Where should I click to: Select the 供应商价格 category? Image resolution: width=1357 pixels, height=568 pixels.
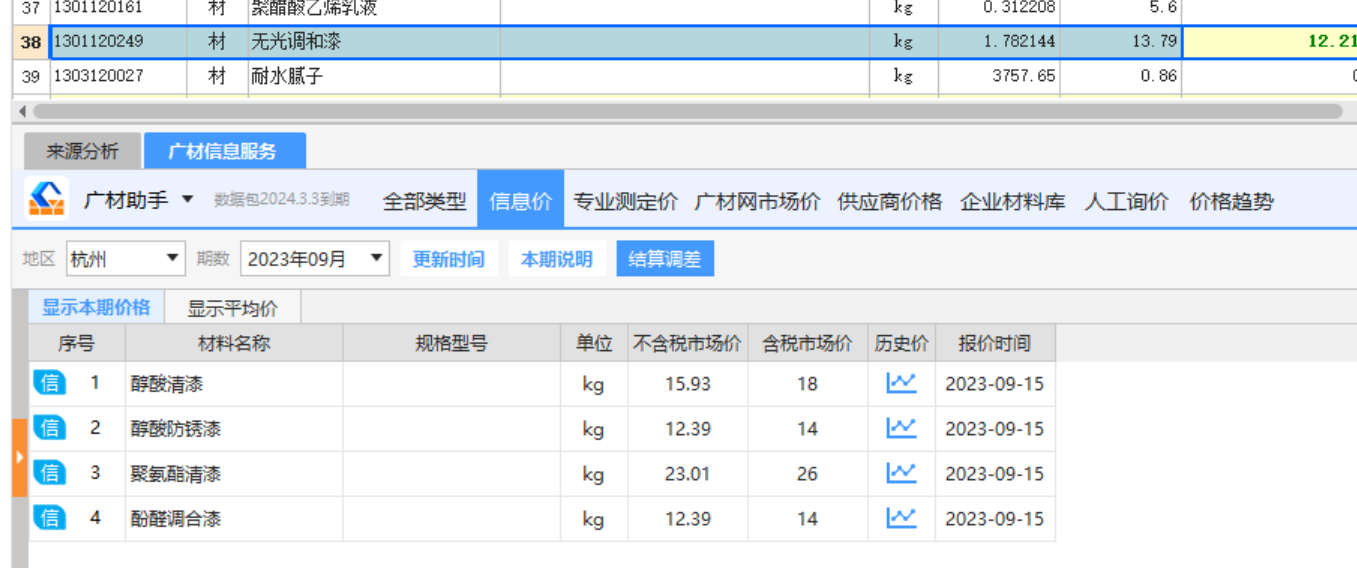tap(889, 201)
